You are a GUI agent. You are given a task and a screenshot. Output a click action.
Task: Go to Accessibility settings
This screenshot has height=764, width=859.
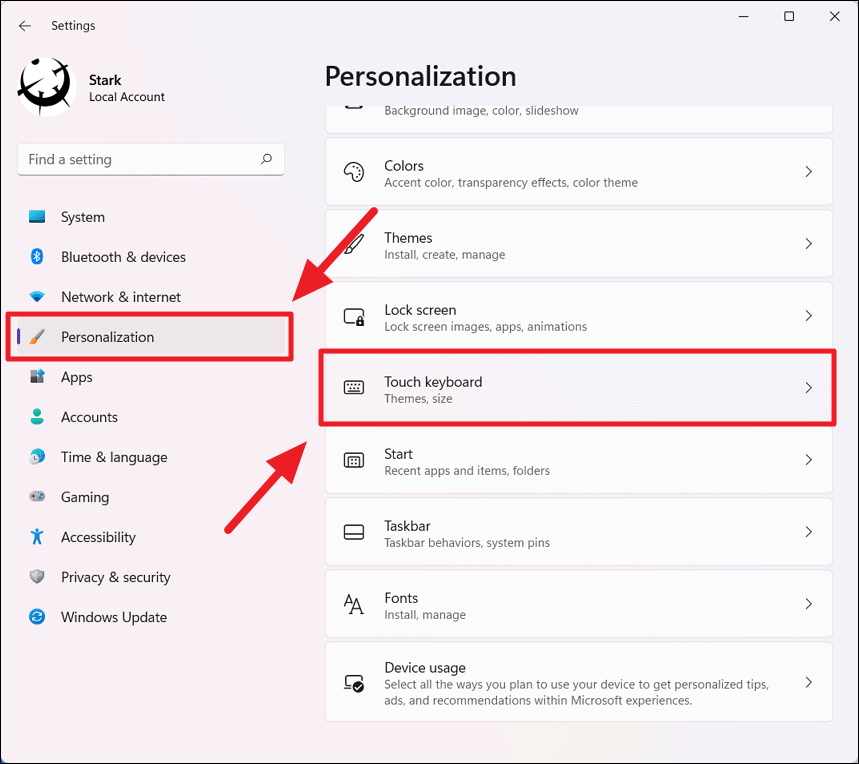pyautogui.click(x=151, y=537)
